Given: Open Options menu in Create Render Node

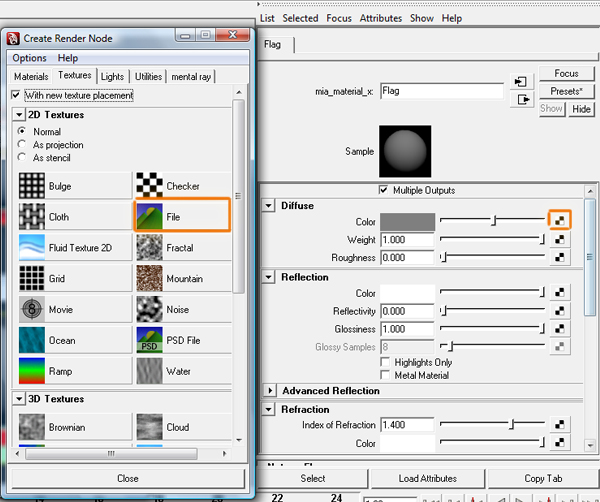Looking at the screenshot, I should [29, 58].
